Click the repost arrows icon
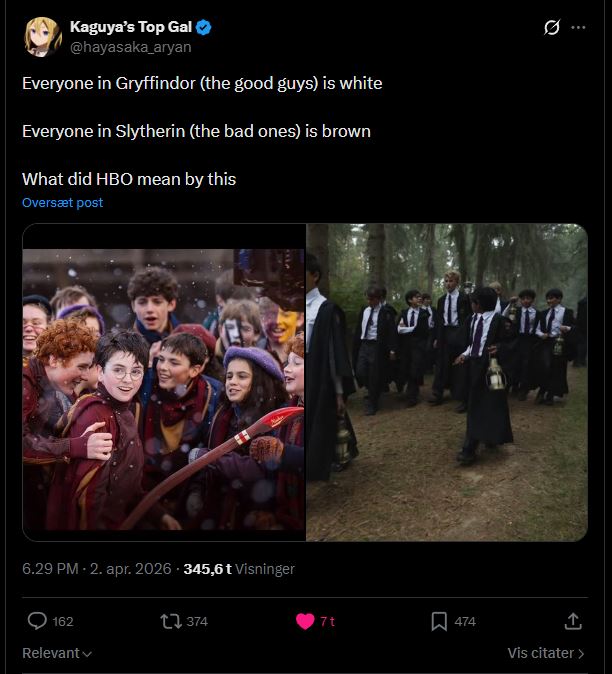Image resolution: width=612 pixels, height=674 pixels. (x=171, y=622)
